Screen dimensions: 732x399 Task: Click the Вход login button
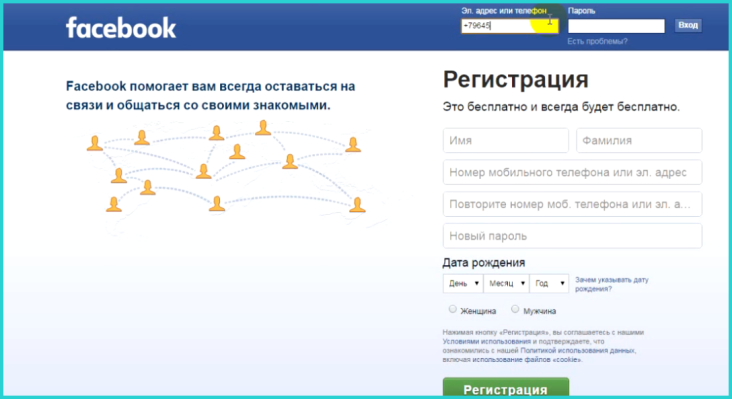point(688,25)
